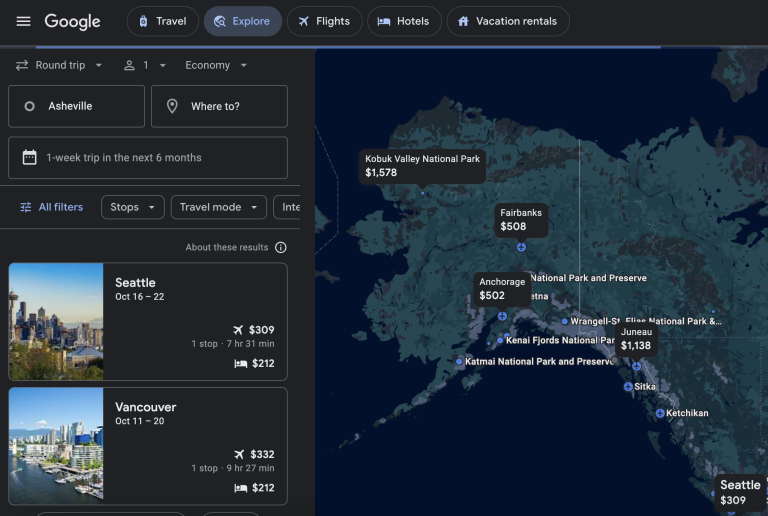Open the hamburger main menu
Viewport: 768px width, 516px height.
[23, 21]
